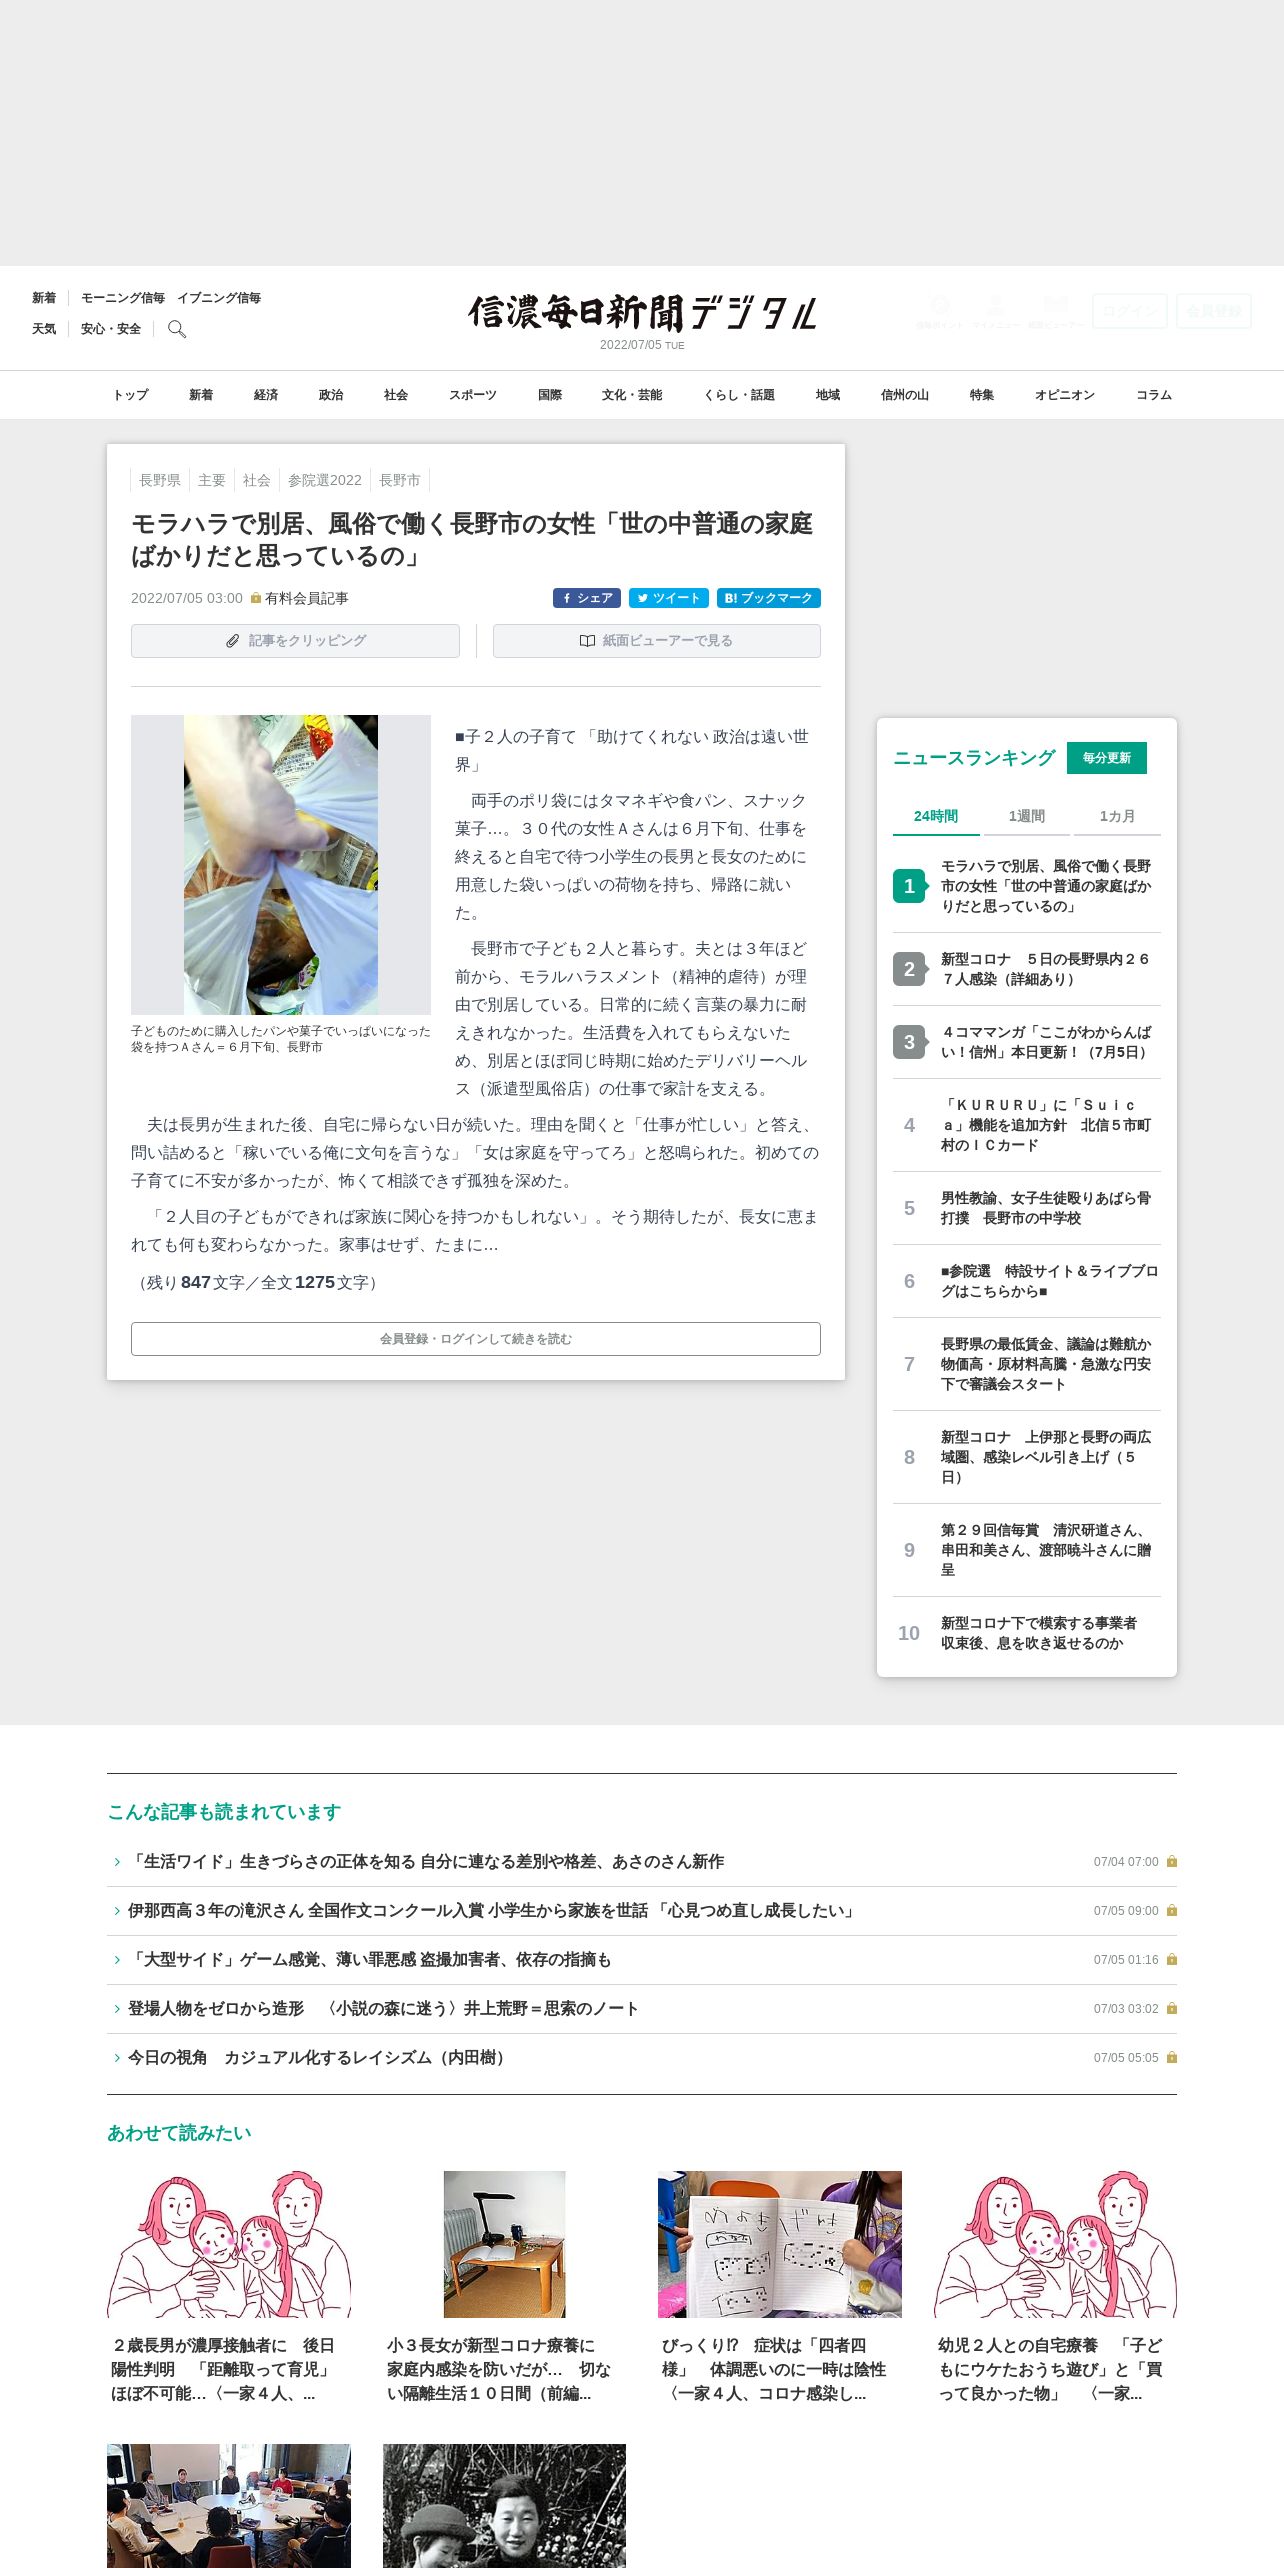Bookmark article with B! ブックマーク button
Image resolution: width=1284 pixels, height=2568 pixels.
click(x=769, y=598)
